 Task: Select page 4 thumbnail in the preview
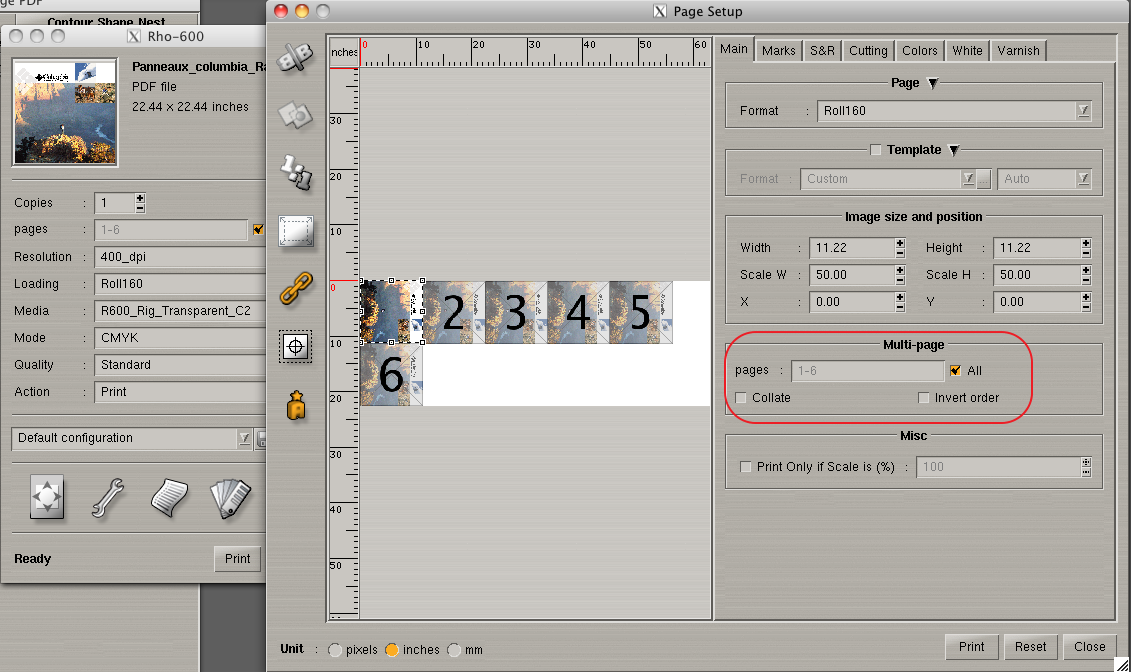578,312
